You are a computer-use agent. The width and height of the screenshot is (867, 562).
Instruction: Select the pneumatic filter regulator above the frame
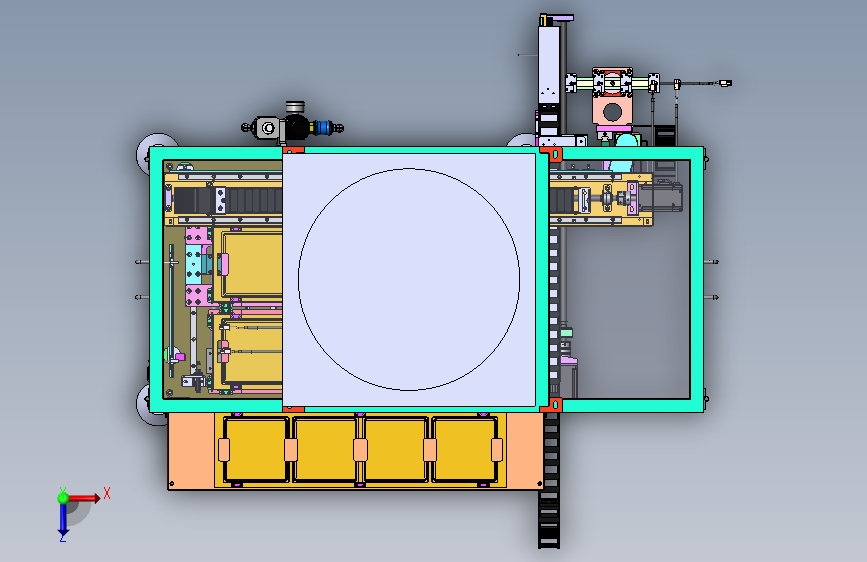tap(293, 124)
